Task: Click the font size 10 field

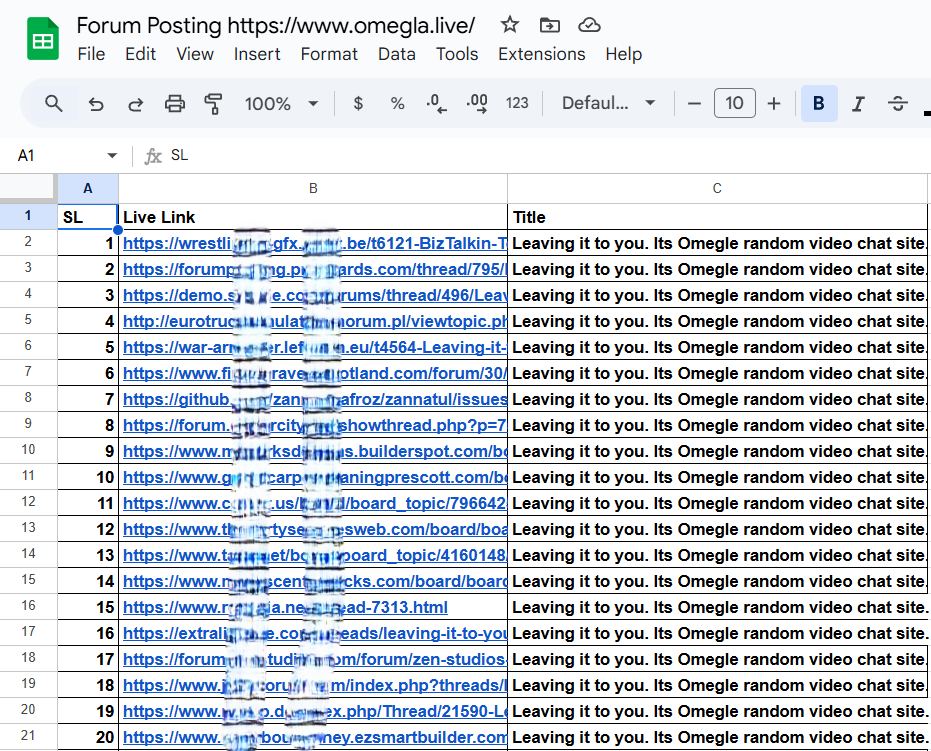Action: pos(734,103)
